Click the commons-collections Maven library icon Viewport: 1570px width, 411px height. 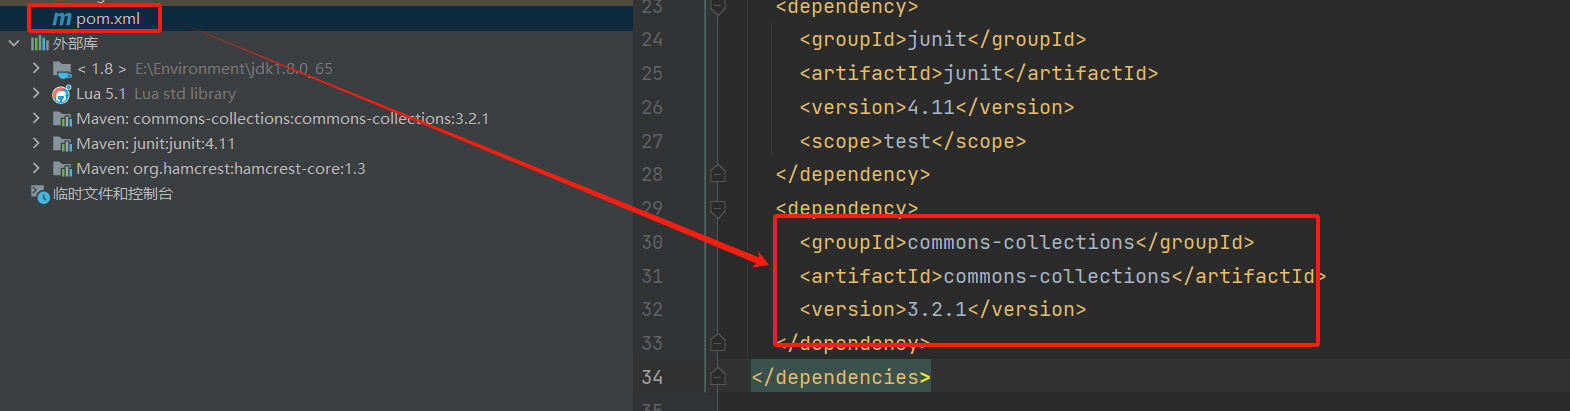click(x=62, y=119)
